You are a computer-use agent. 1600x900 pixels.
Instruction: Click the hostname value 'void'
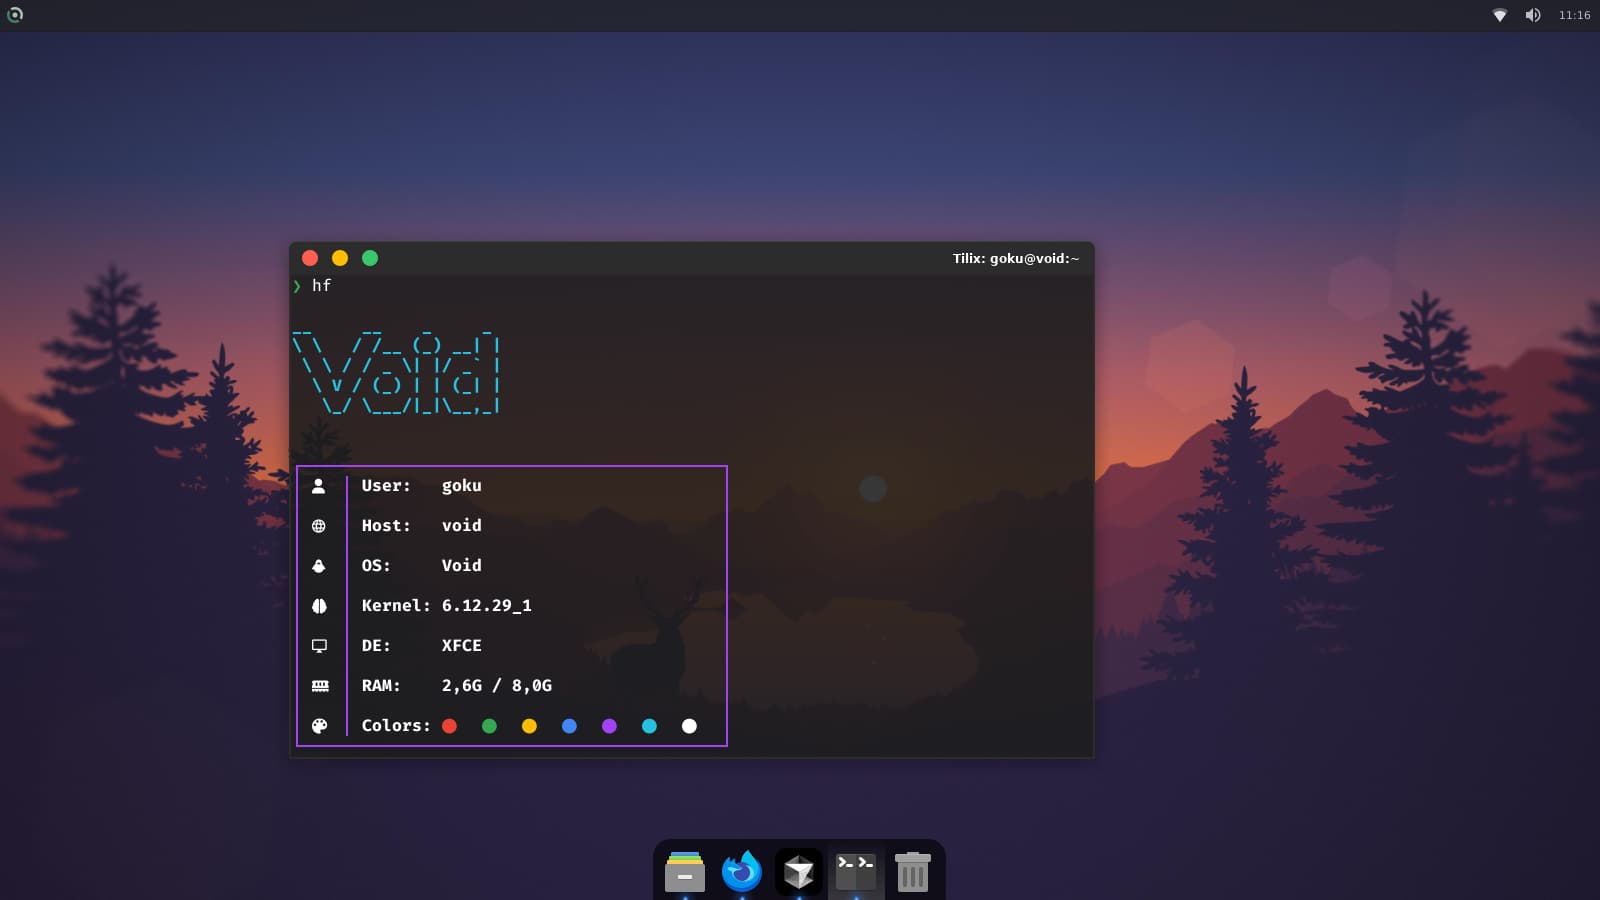[461, 526]
